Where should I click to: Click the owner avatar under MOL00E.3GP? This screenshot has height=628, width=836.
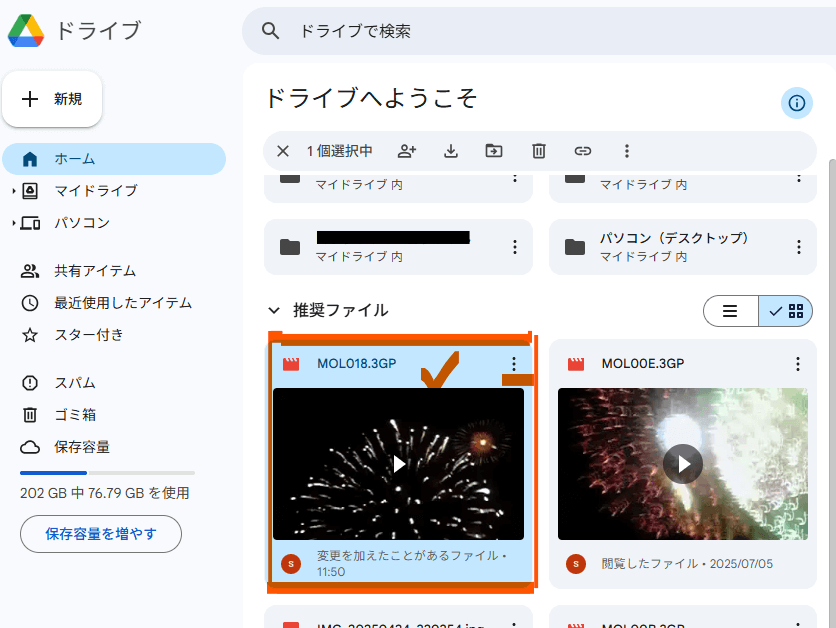click(x=576, y=563)
